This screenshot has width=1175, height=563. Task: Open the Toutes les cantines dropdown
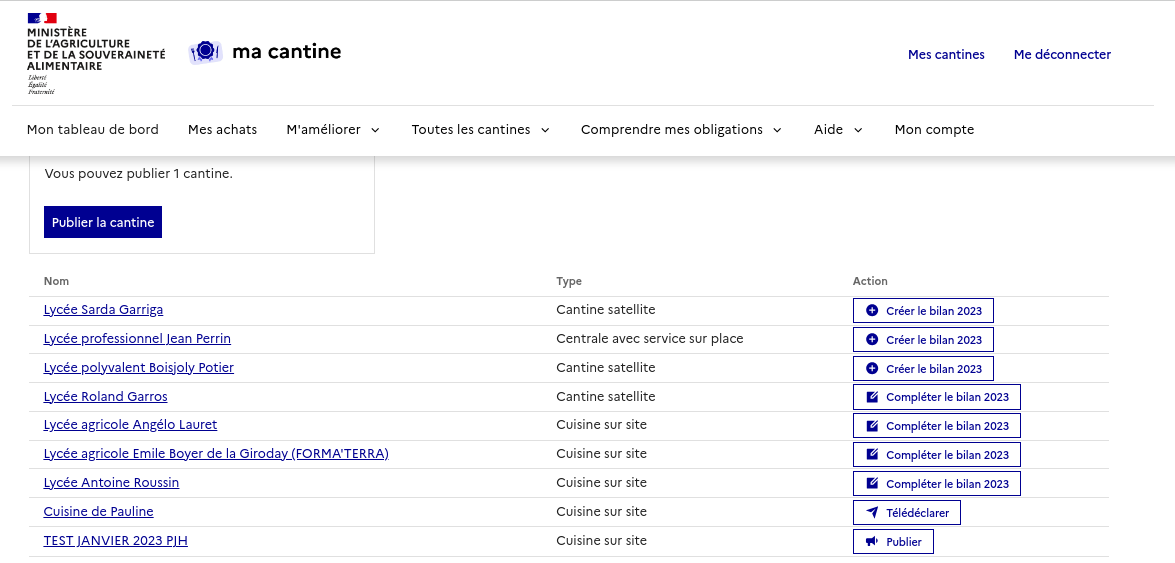(x=480, y=130)
